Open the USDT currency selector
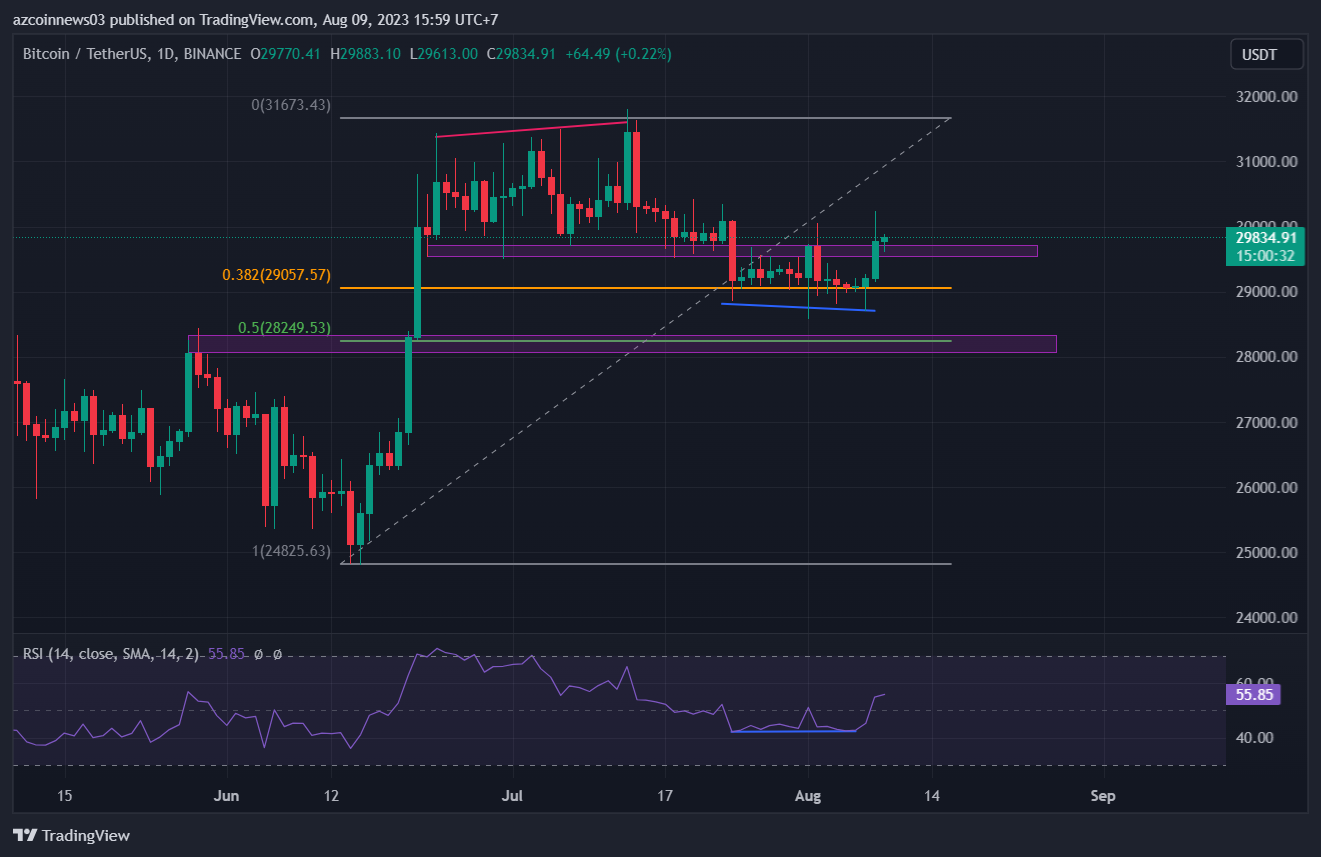Screen dimensions: 1321x857 pos(1266,54)
